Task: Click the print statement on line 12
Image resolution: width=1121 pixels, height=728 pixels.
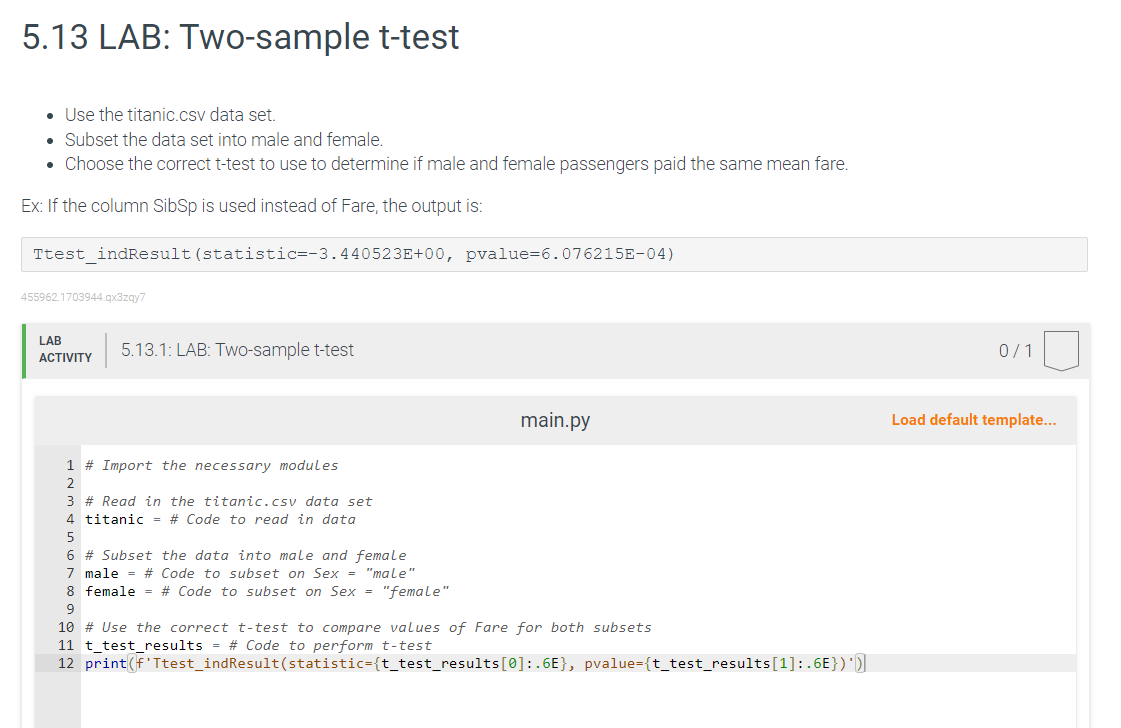Action: click(480, 664)
